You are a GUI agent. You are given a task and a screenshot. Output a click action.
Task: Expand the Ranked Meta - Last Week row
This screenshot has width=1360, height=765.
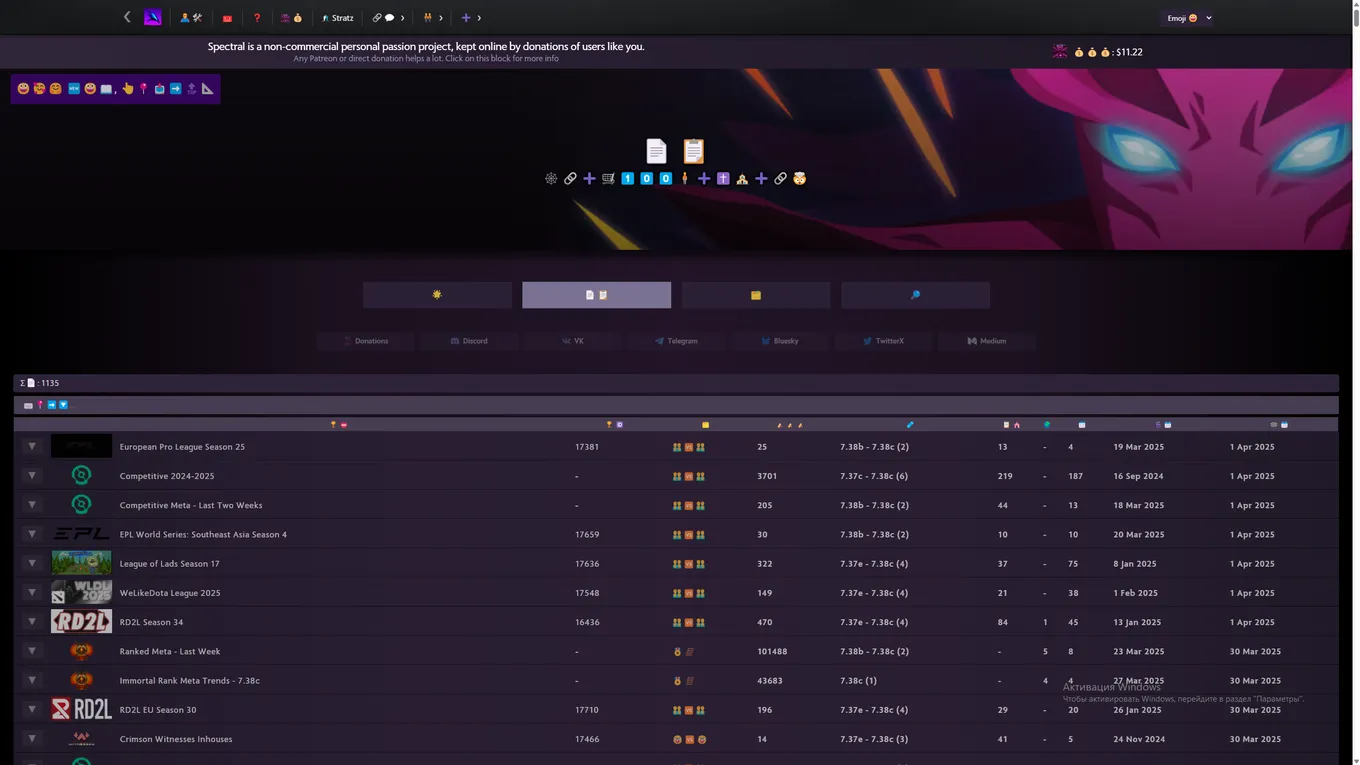(32, 651)
